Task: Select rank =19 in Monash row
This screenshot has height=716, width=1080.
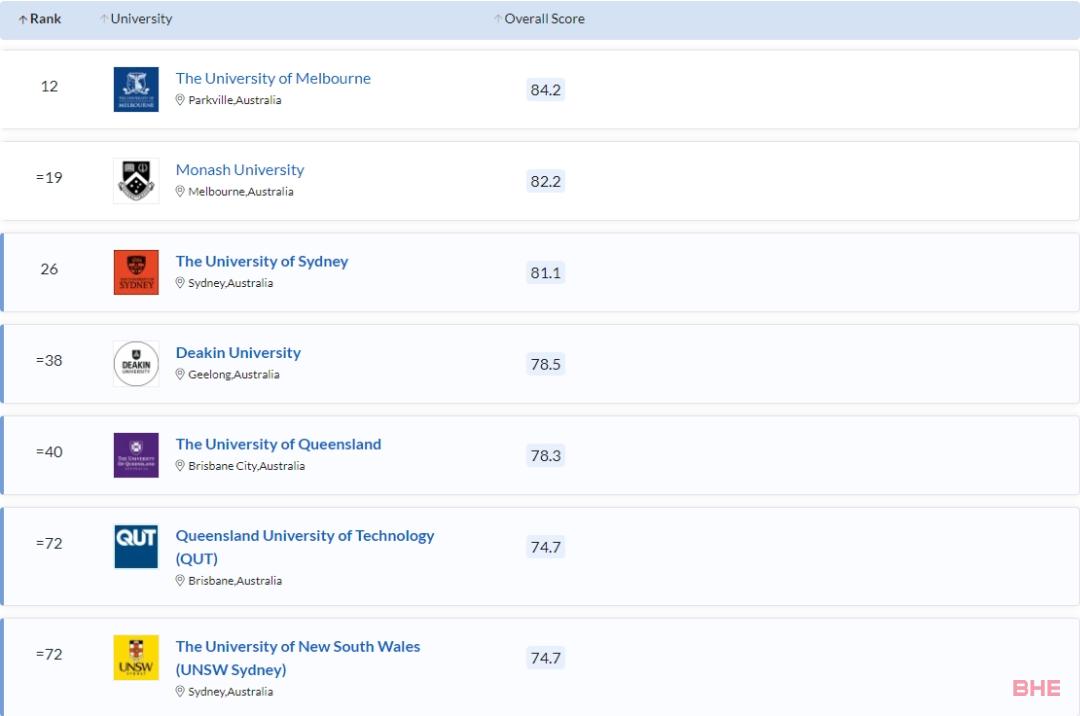Action: click(x=49, y=178)
